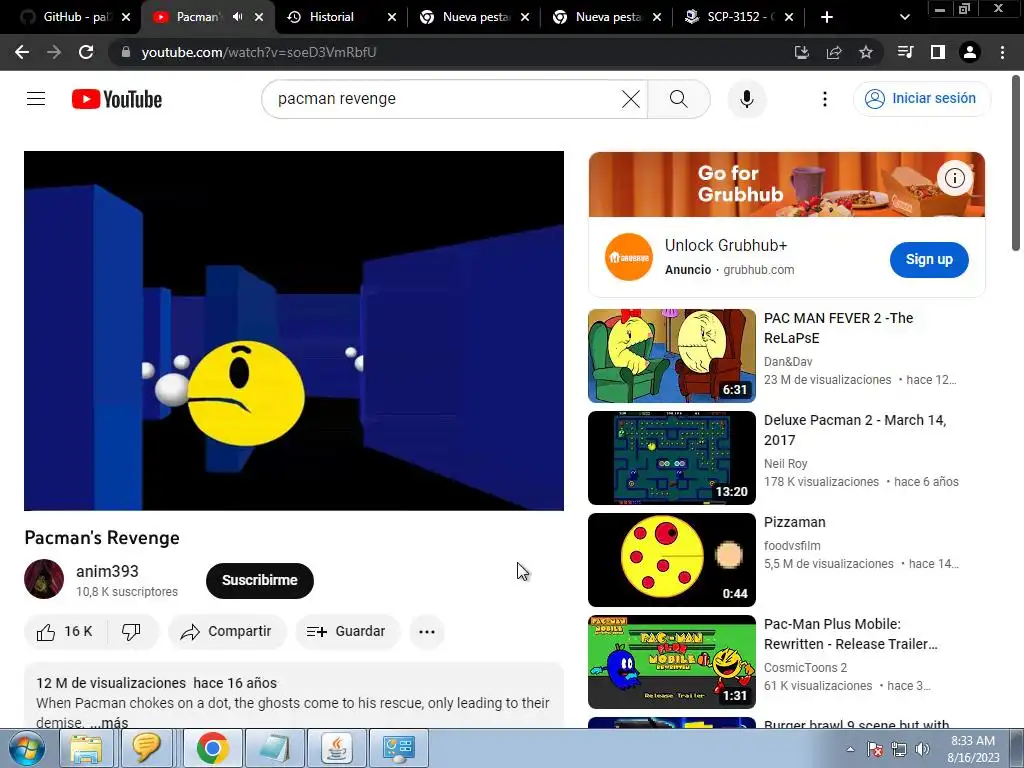Click security flag icon in system tray

click(875, 749)
